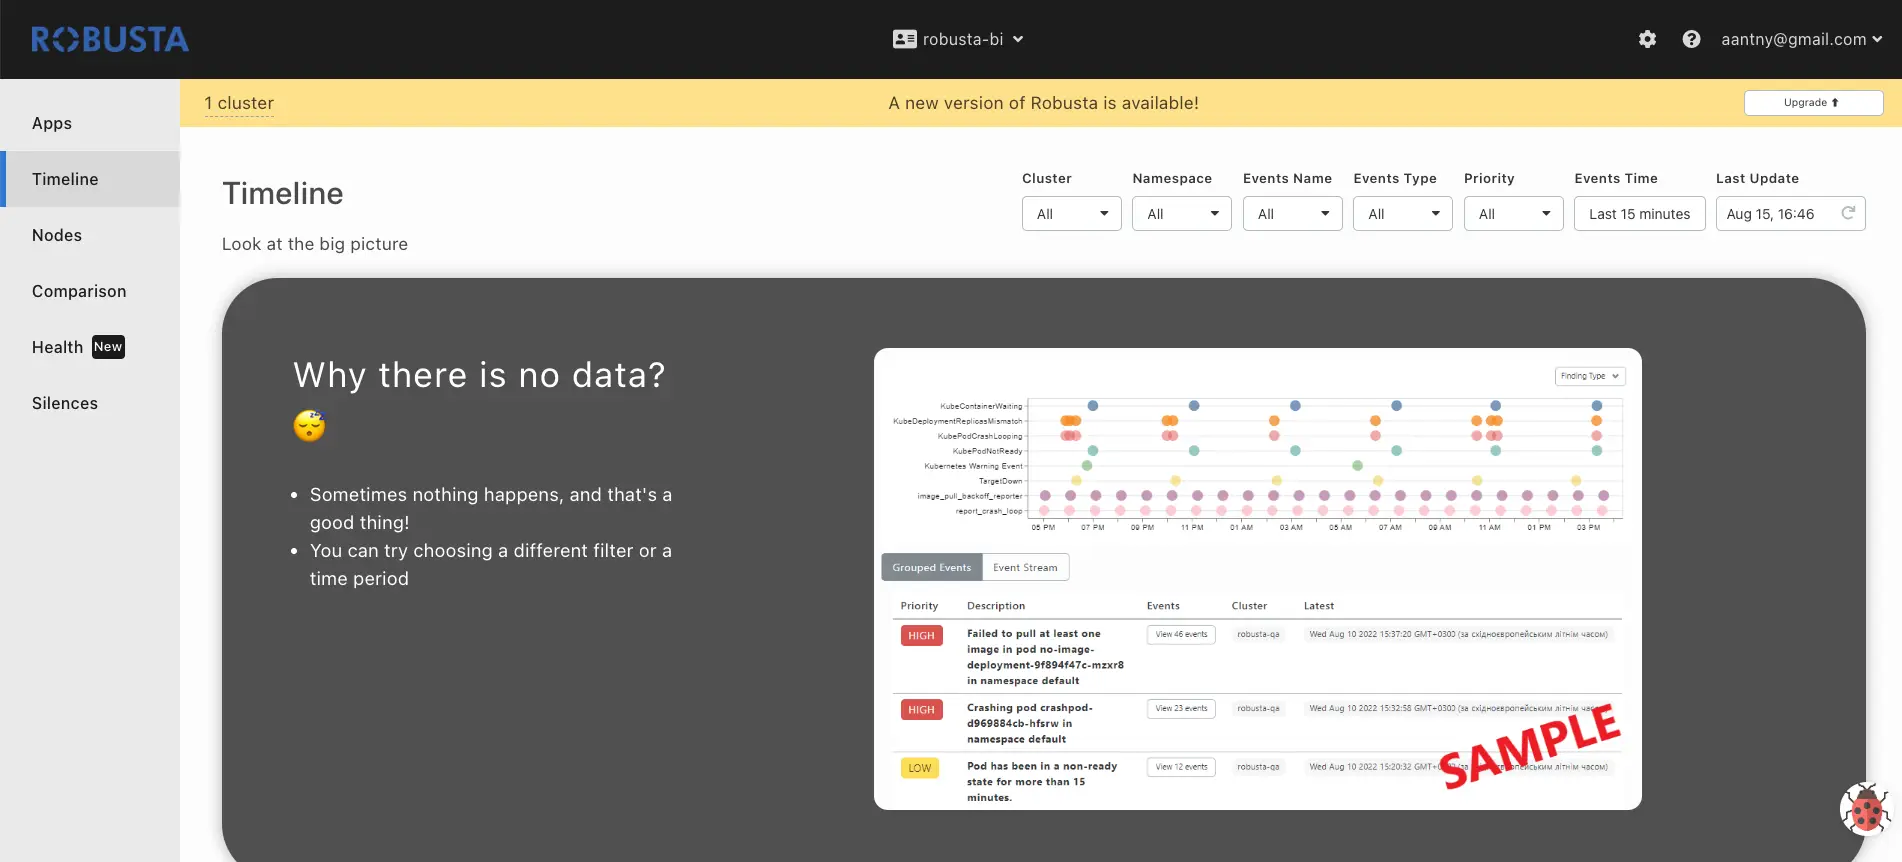Click the refresh icon in Last Update
1902x862 pixels.
pos(1848,213)
